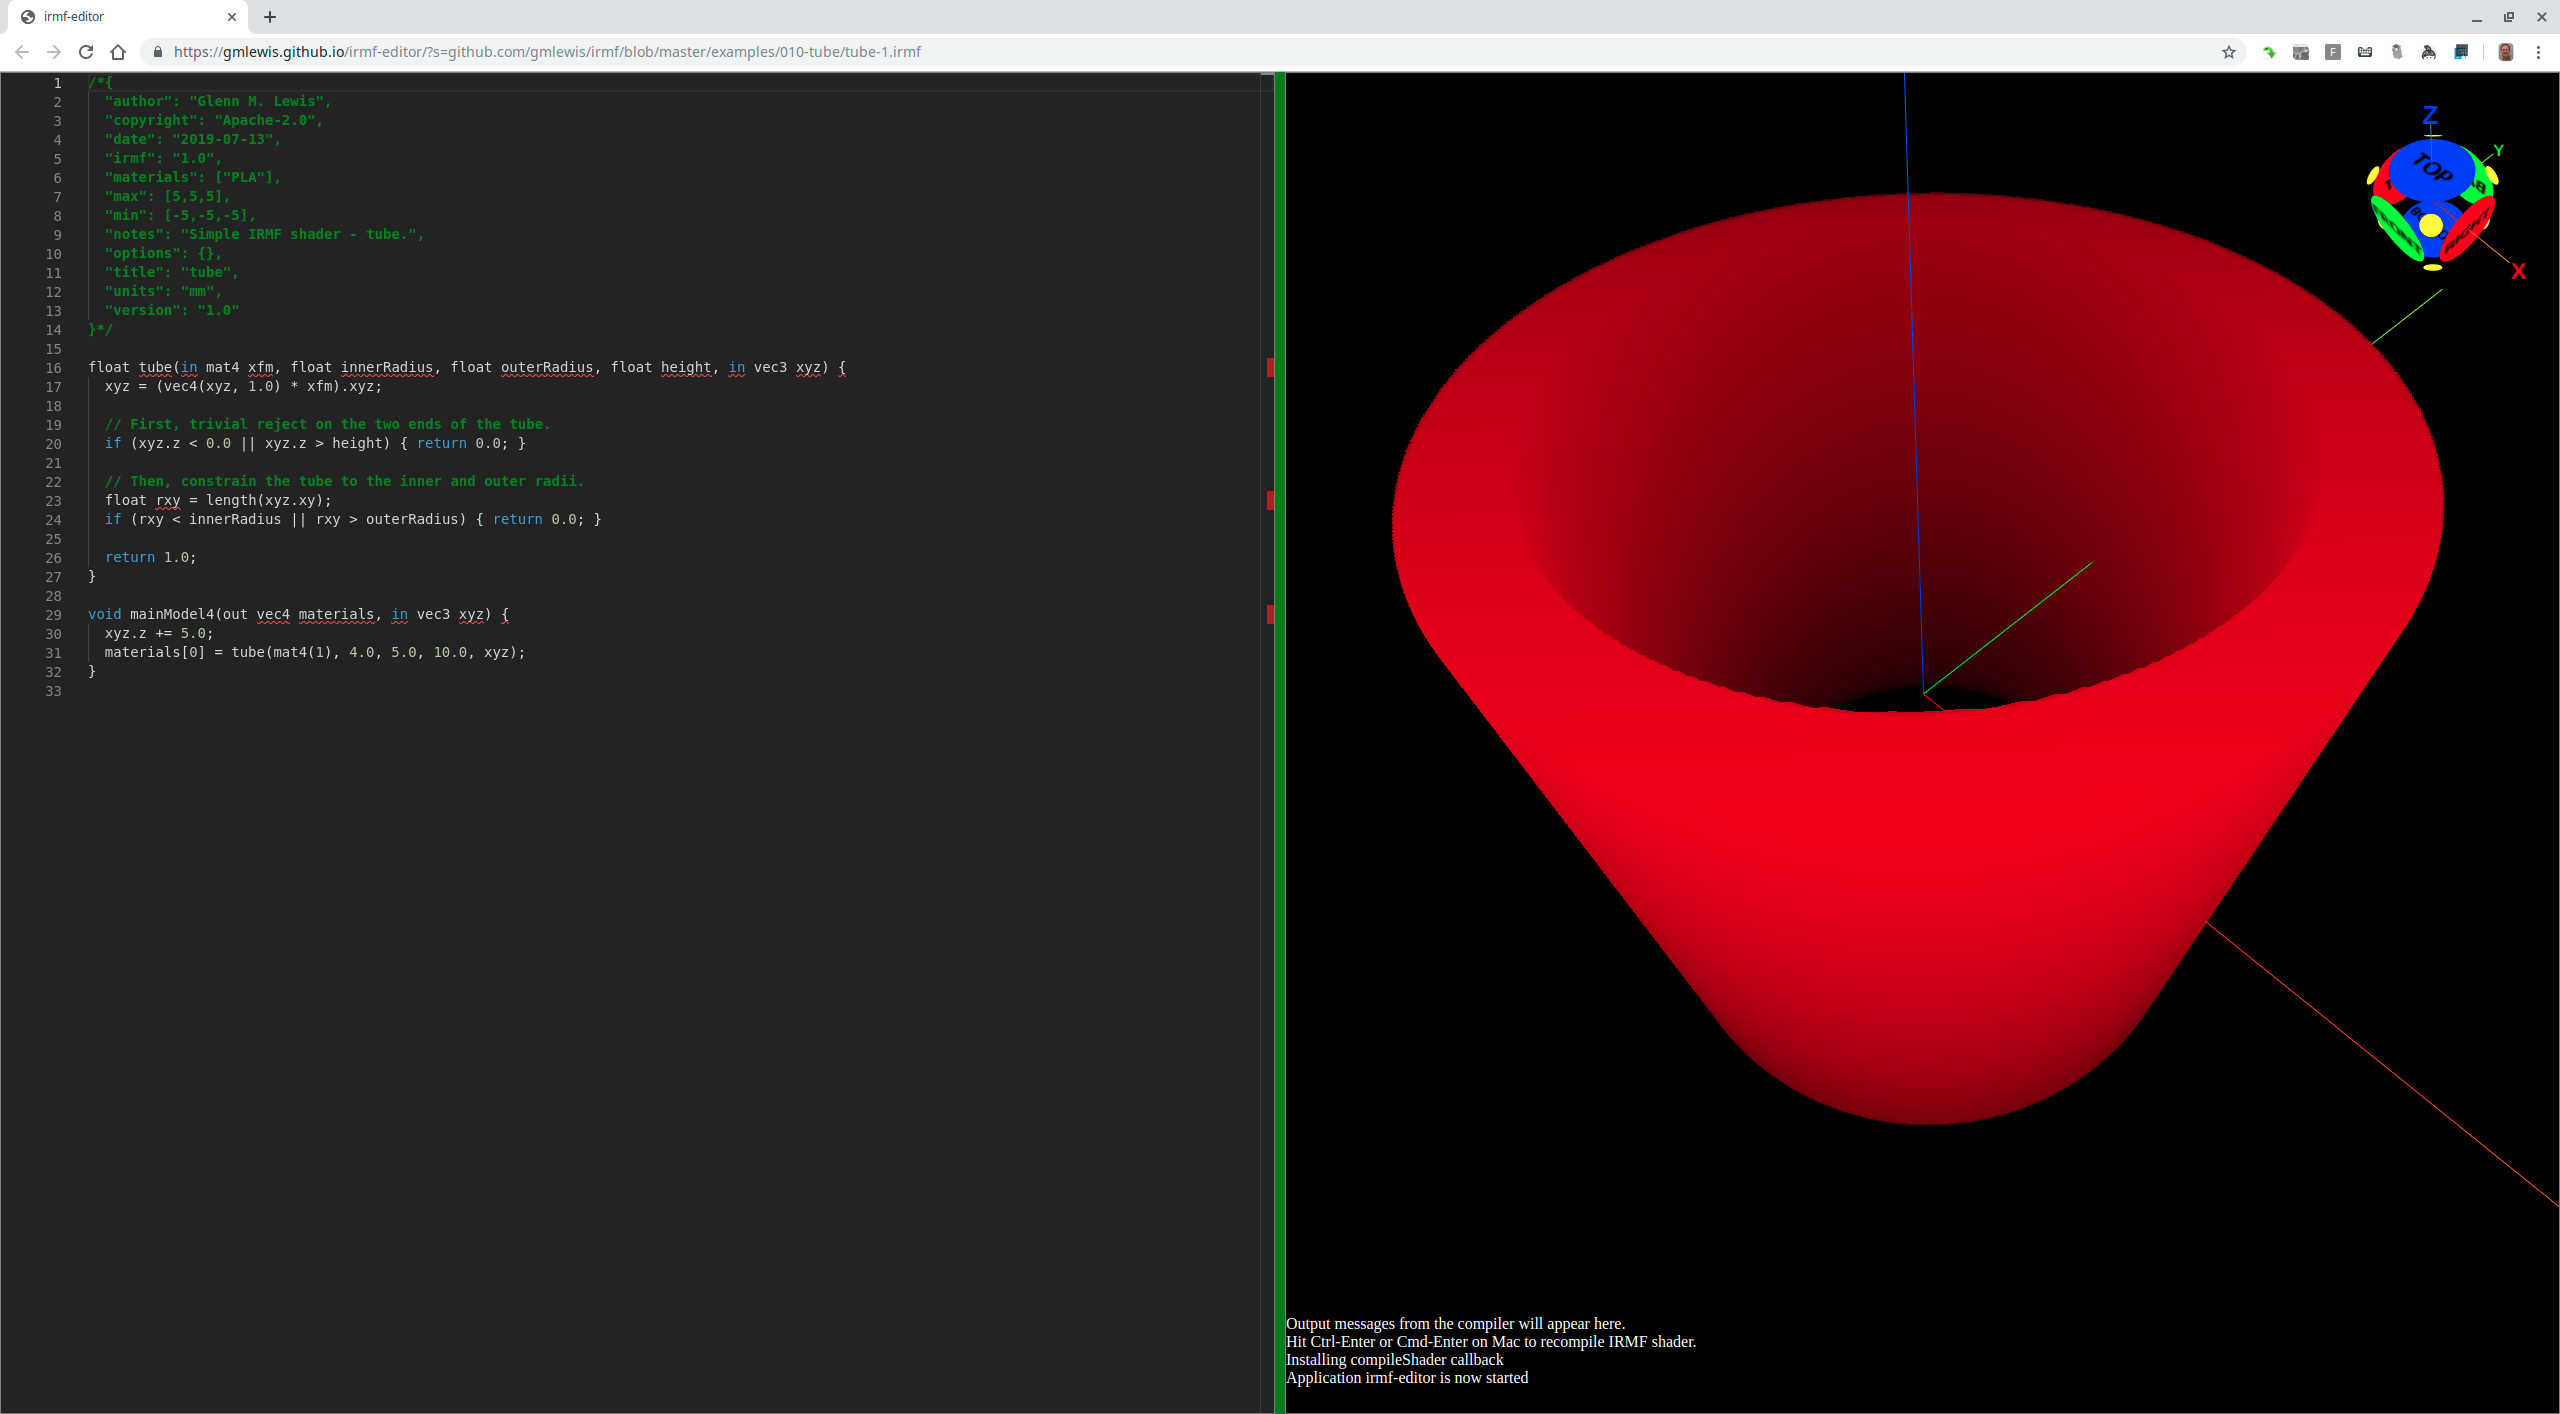Screen dimensions: 2560x1414
Task: Click 'float rxy = length(xyz.xy);' line
Action: coord(218,500)
